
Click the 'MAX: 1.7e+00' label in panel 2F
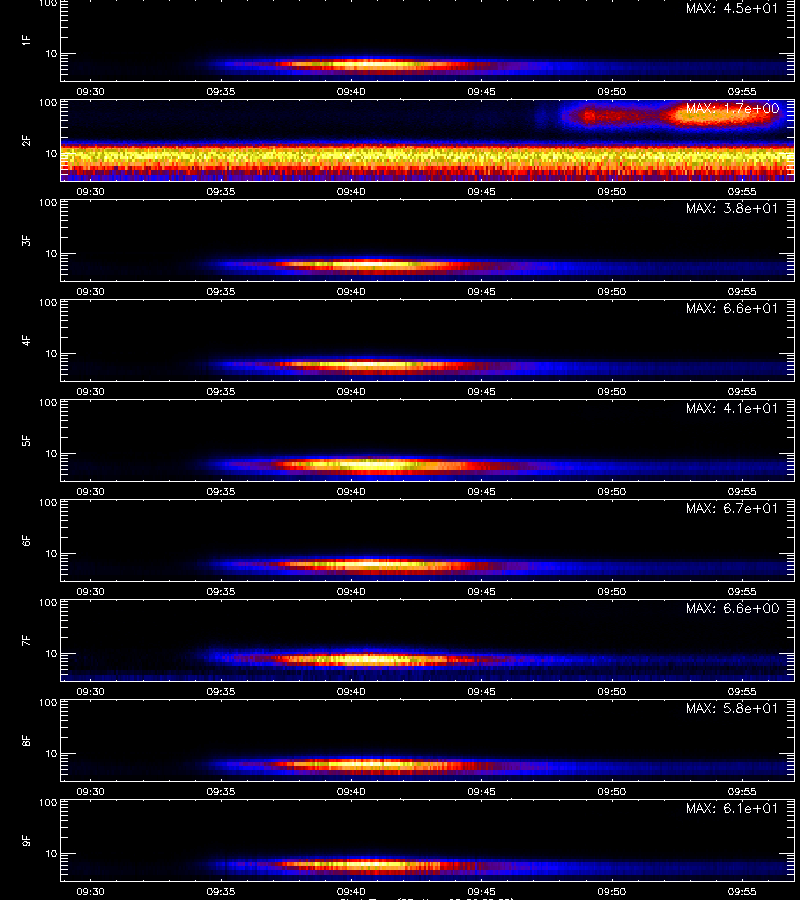point(732,108)
